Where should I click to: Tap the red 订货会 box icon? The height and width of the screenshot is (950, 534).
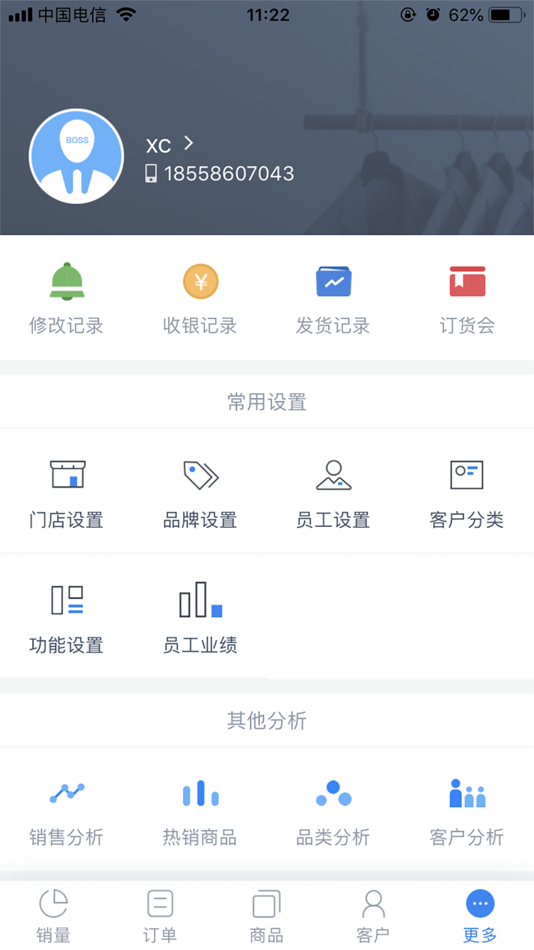pos(467,281)
